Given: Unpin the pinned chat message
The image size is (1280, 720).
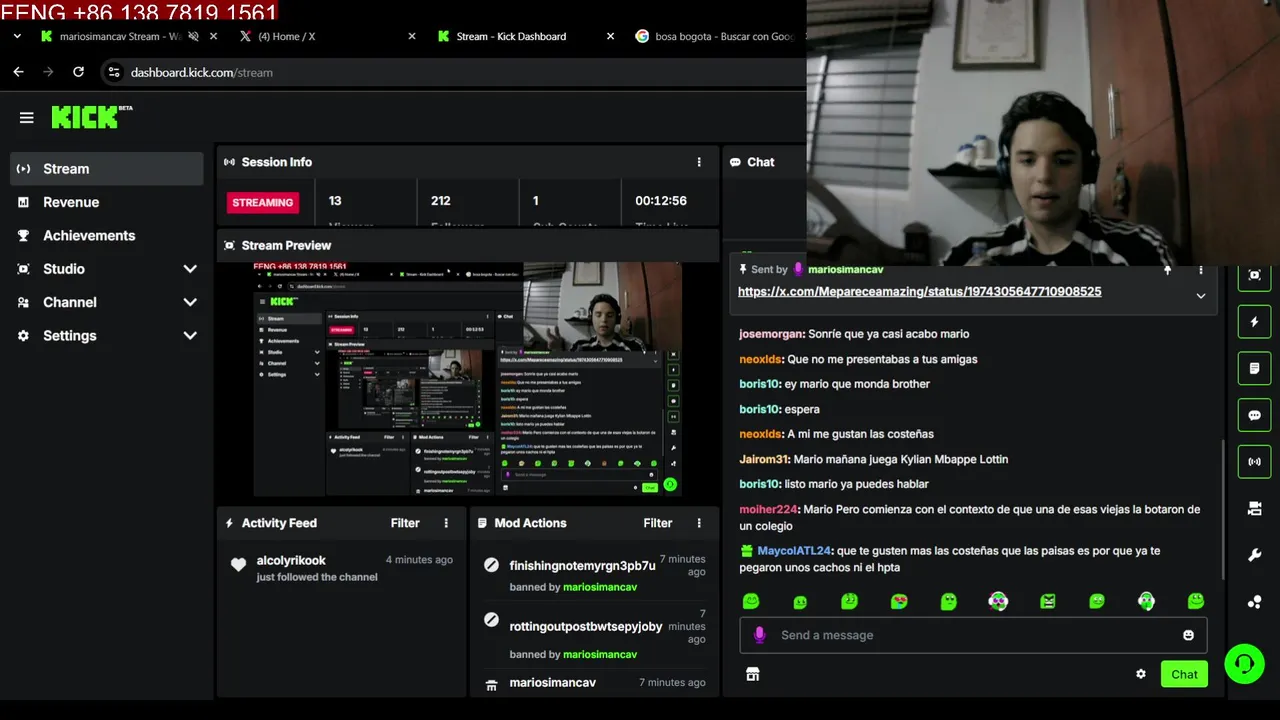Looking at the screenshot, I should pyautogui.click(x=1167, y=270).
